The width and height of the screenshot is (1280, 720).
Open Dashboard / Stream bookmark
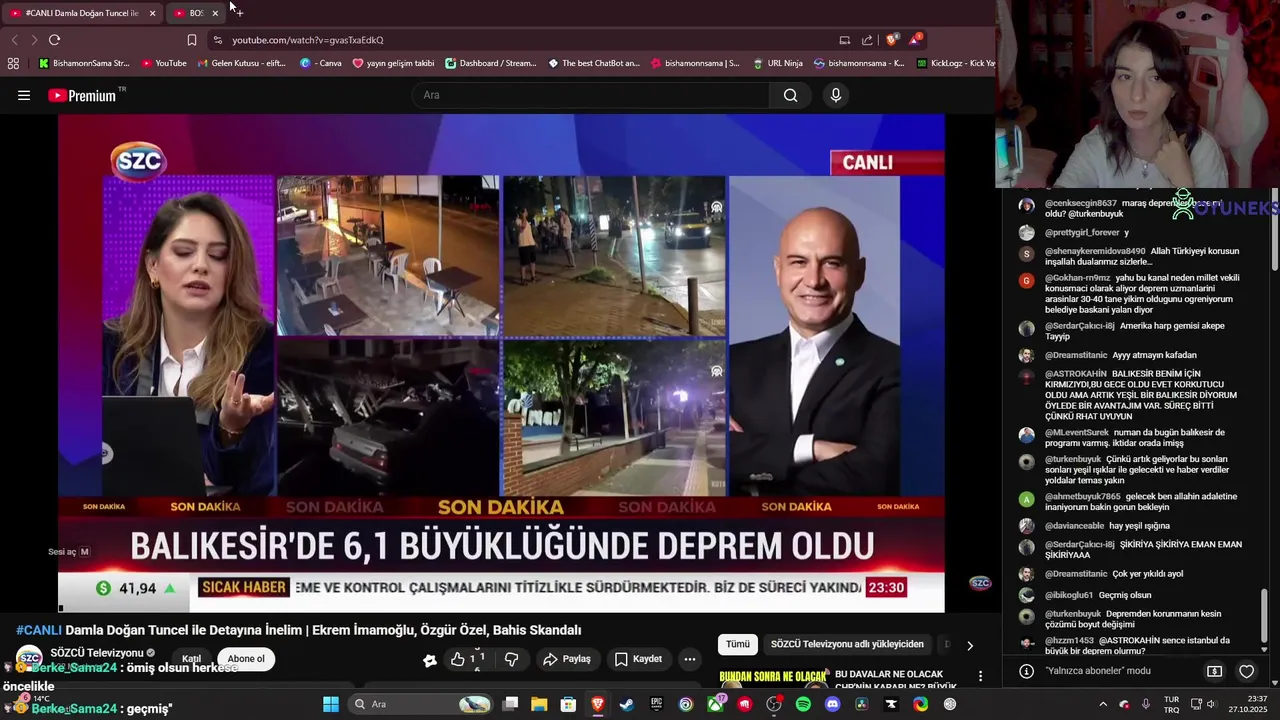point(491,63)
